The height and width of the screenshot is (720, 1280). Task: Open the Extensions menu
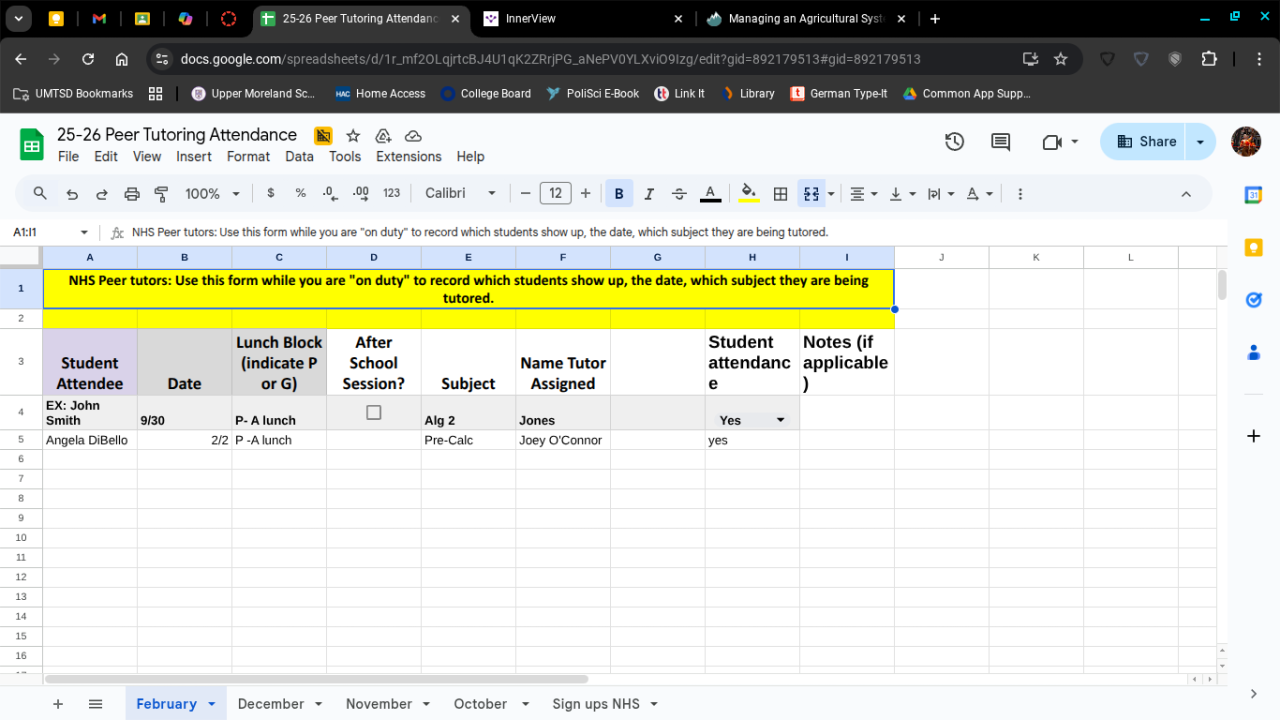(x=408, y=156)
